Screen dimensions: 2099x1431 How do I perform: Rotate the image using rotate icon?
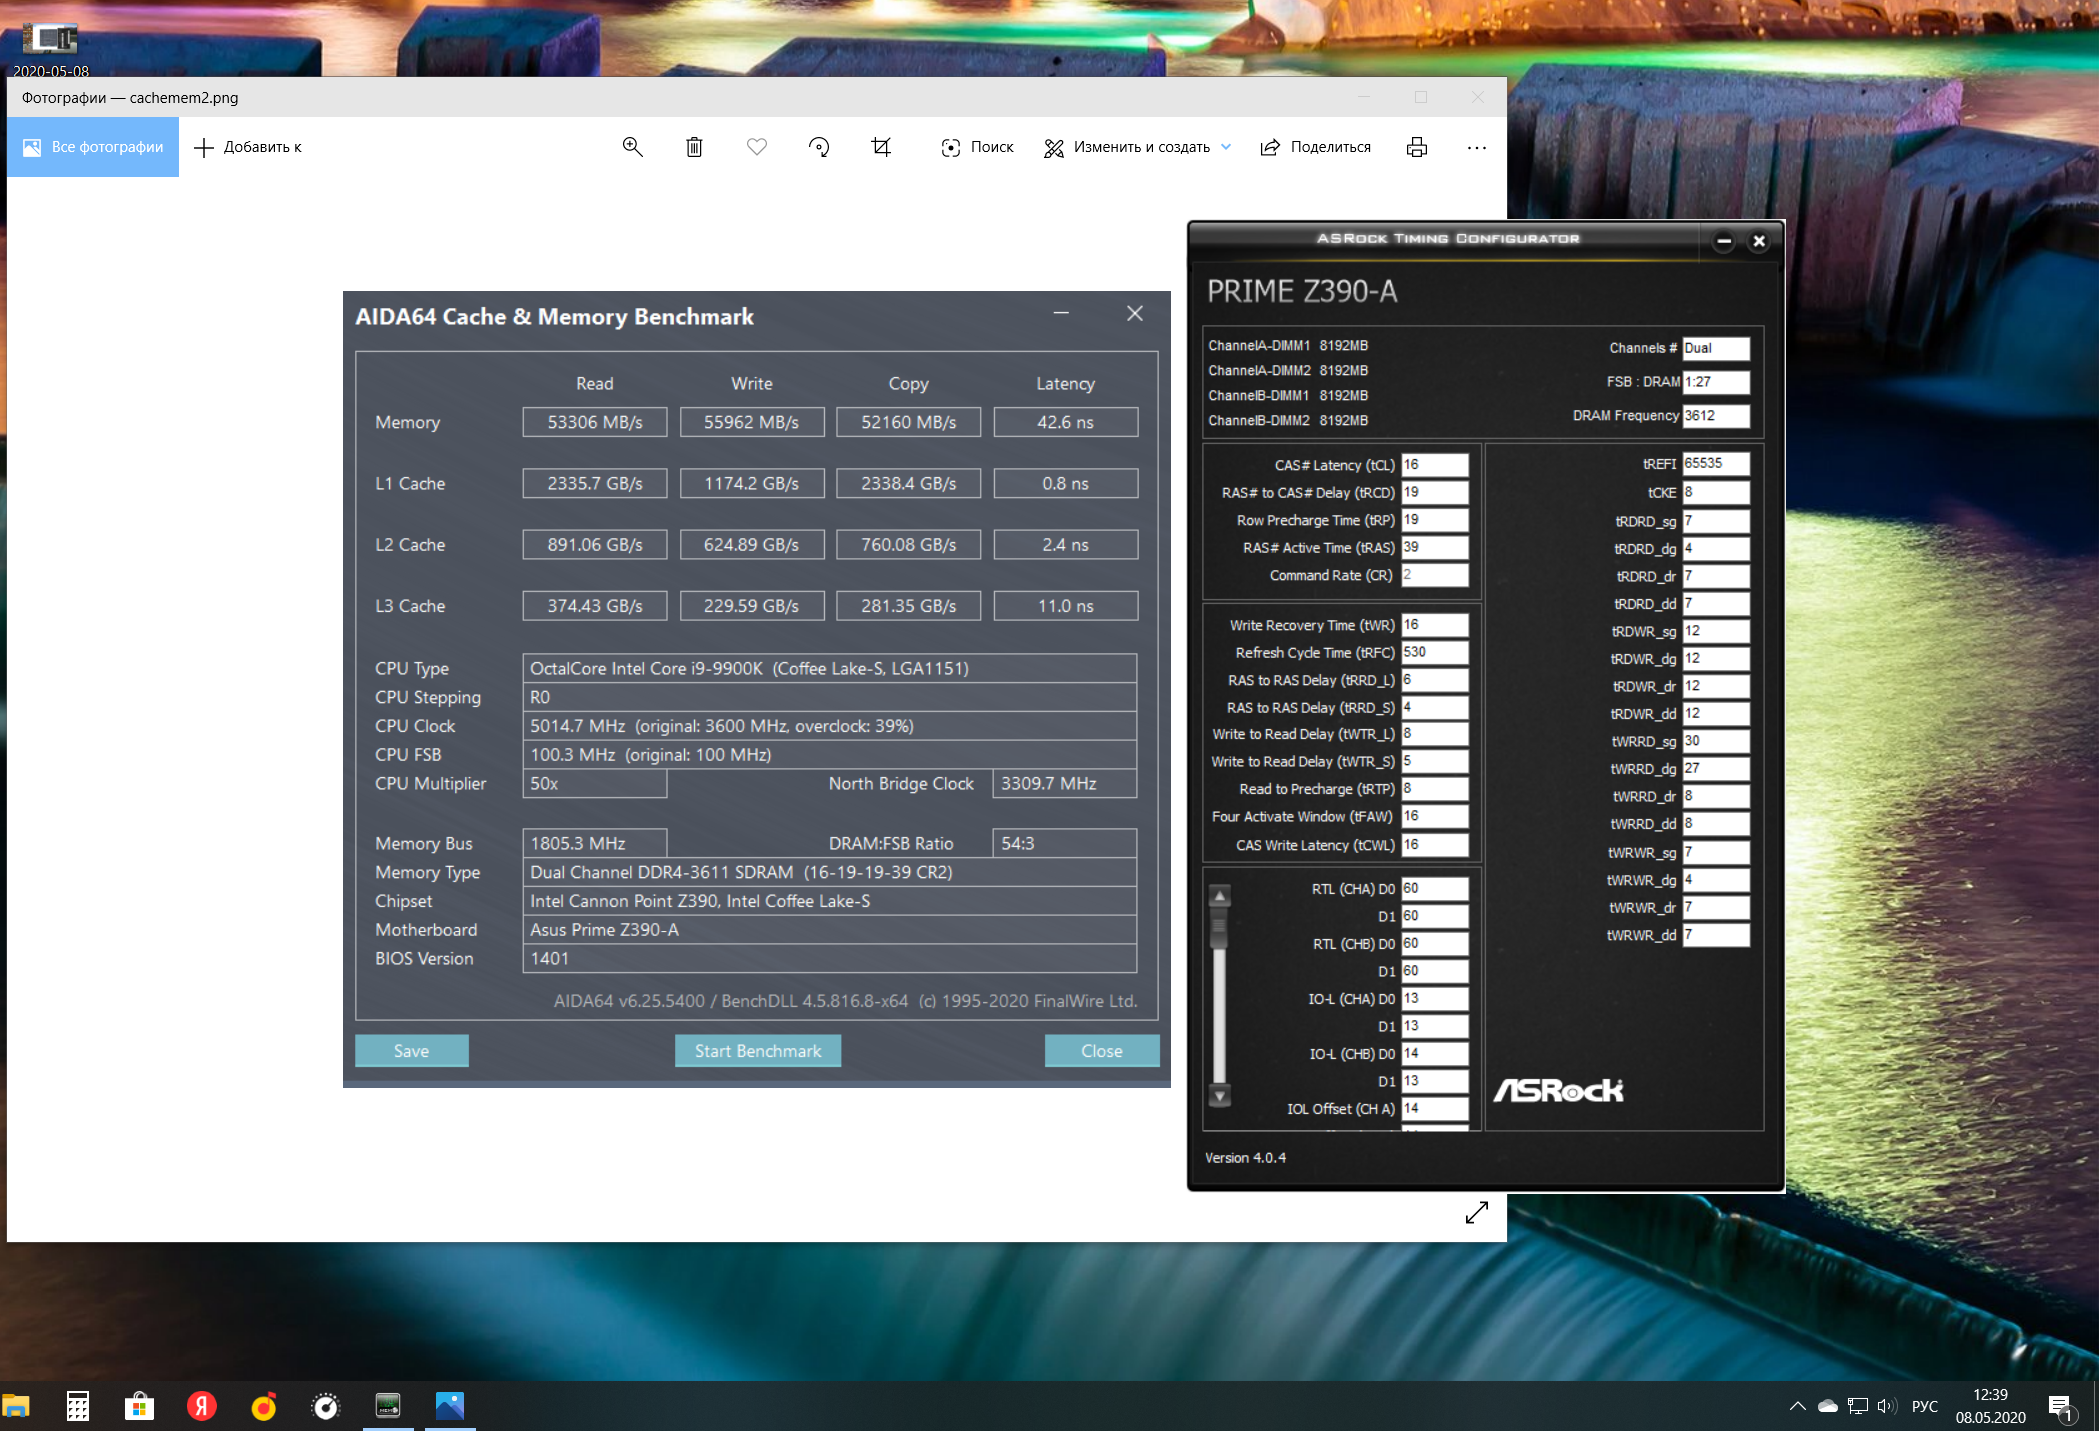click(x=819, y=147)
